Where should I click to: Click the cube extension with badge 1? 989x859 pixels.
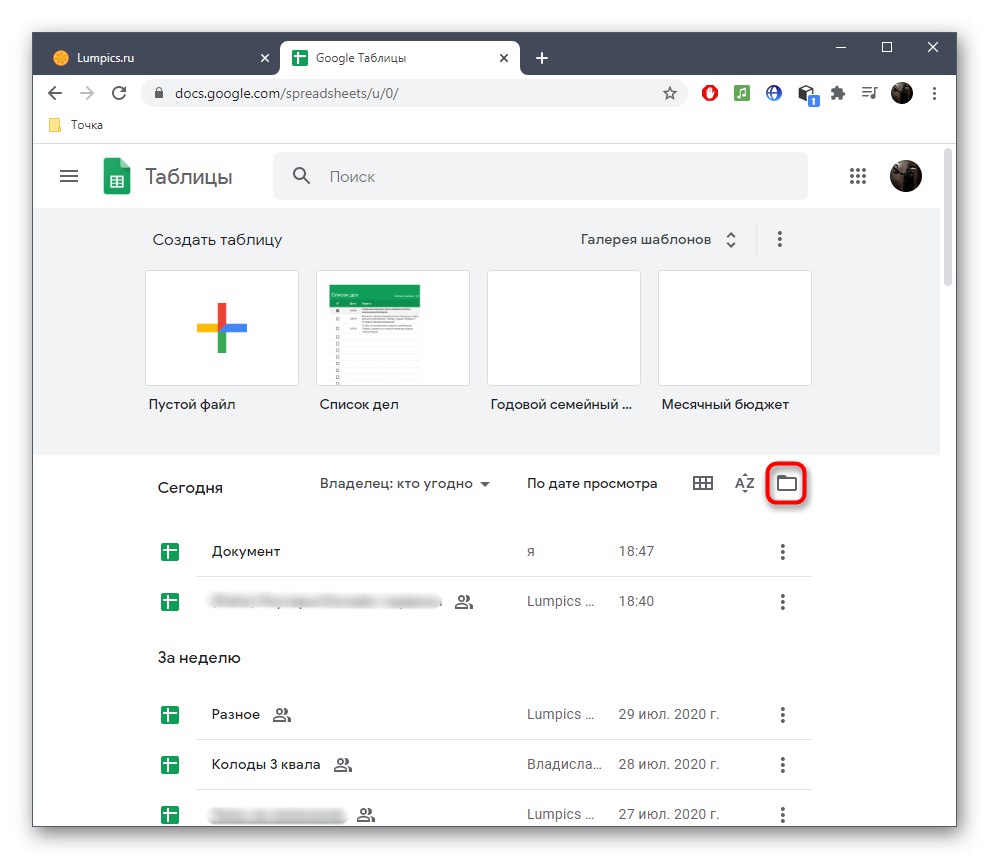tap(807, 95)
